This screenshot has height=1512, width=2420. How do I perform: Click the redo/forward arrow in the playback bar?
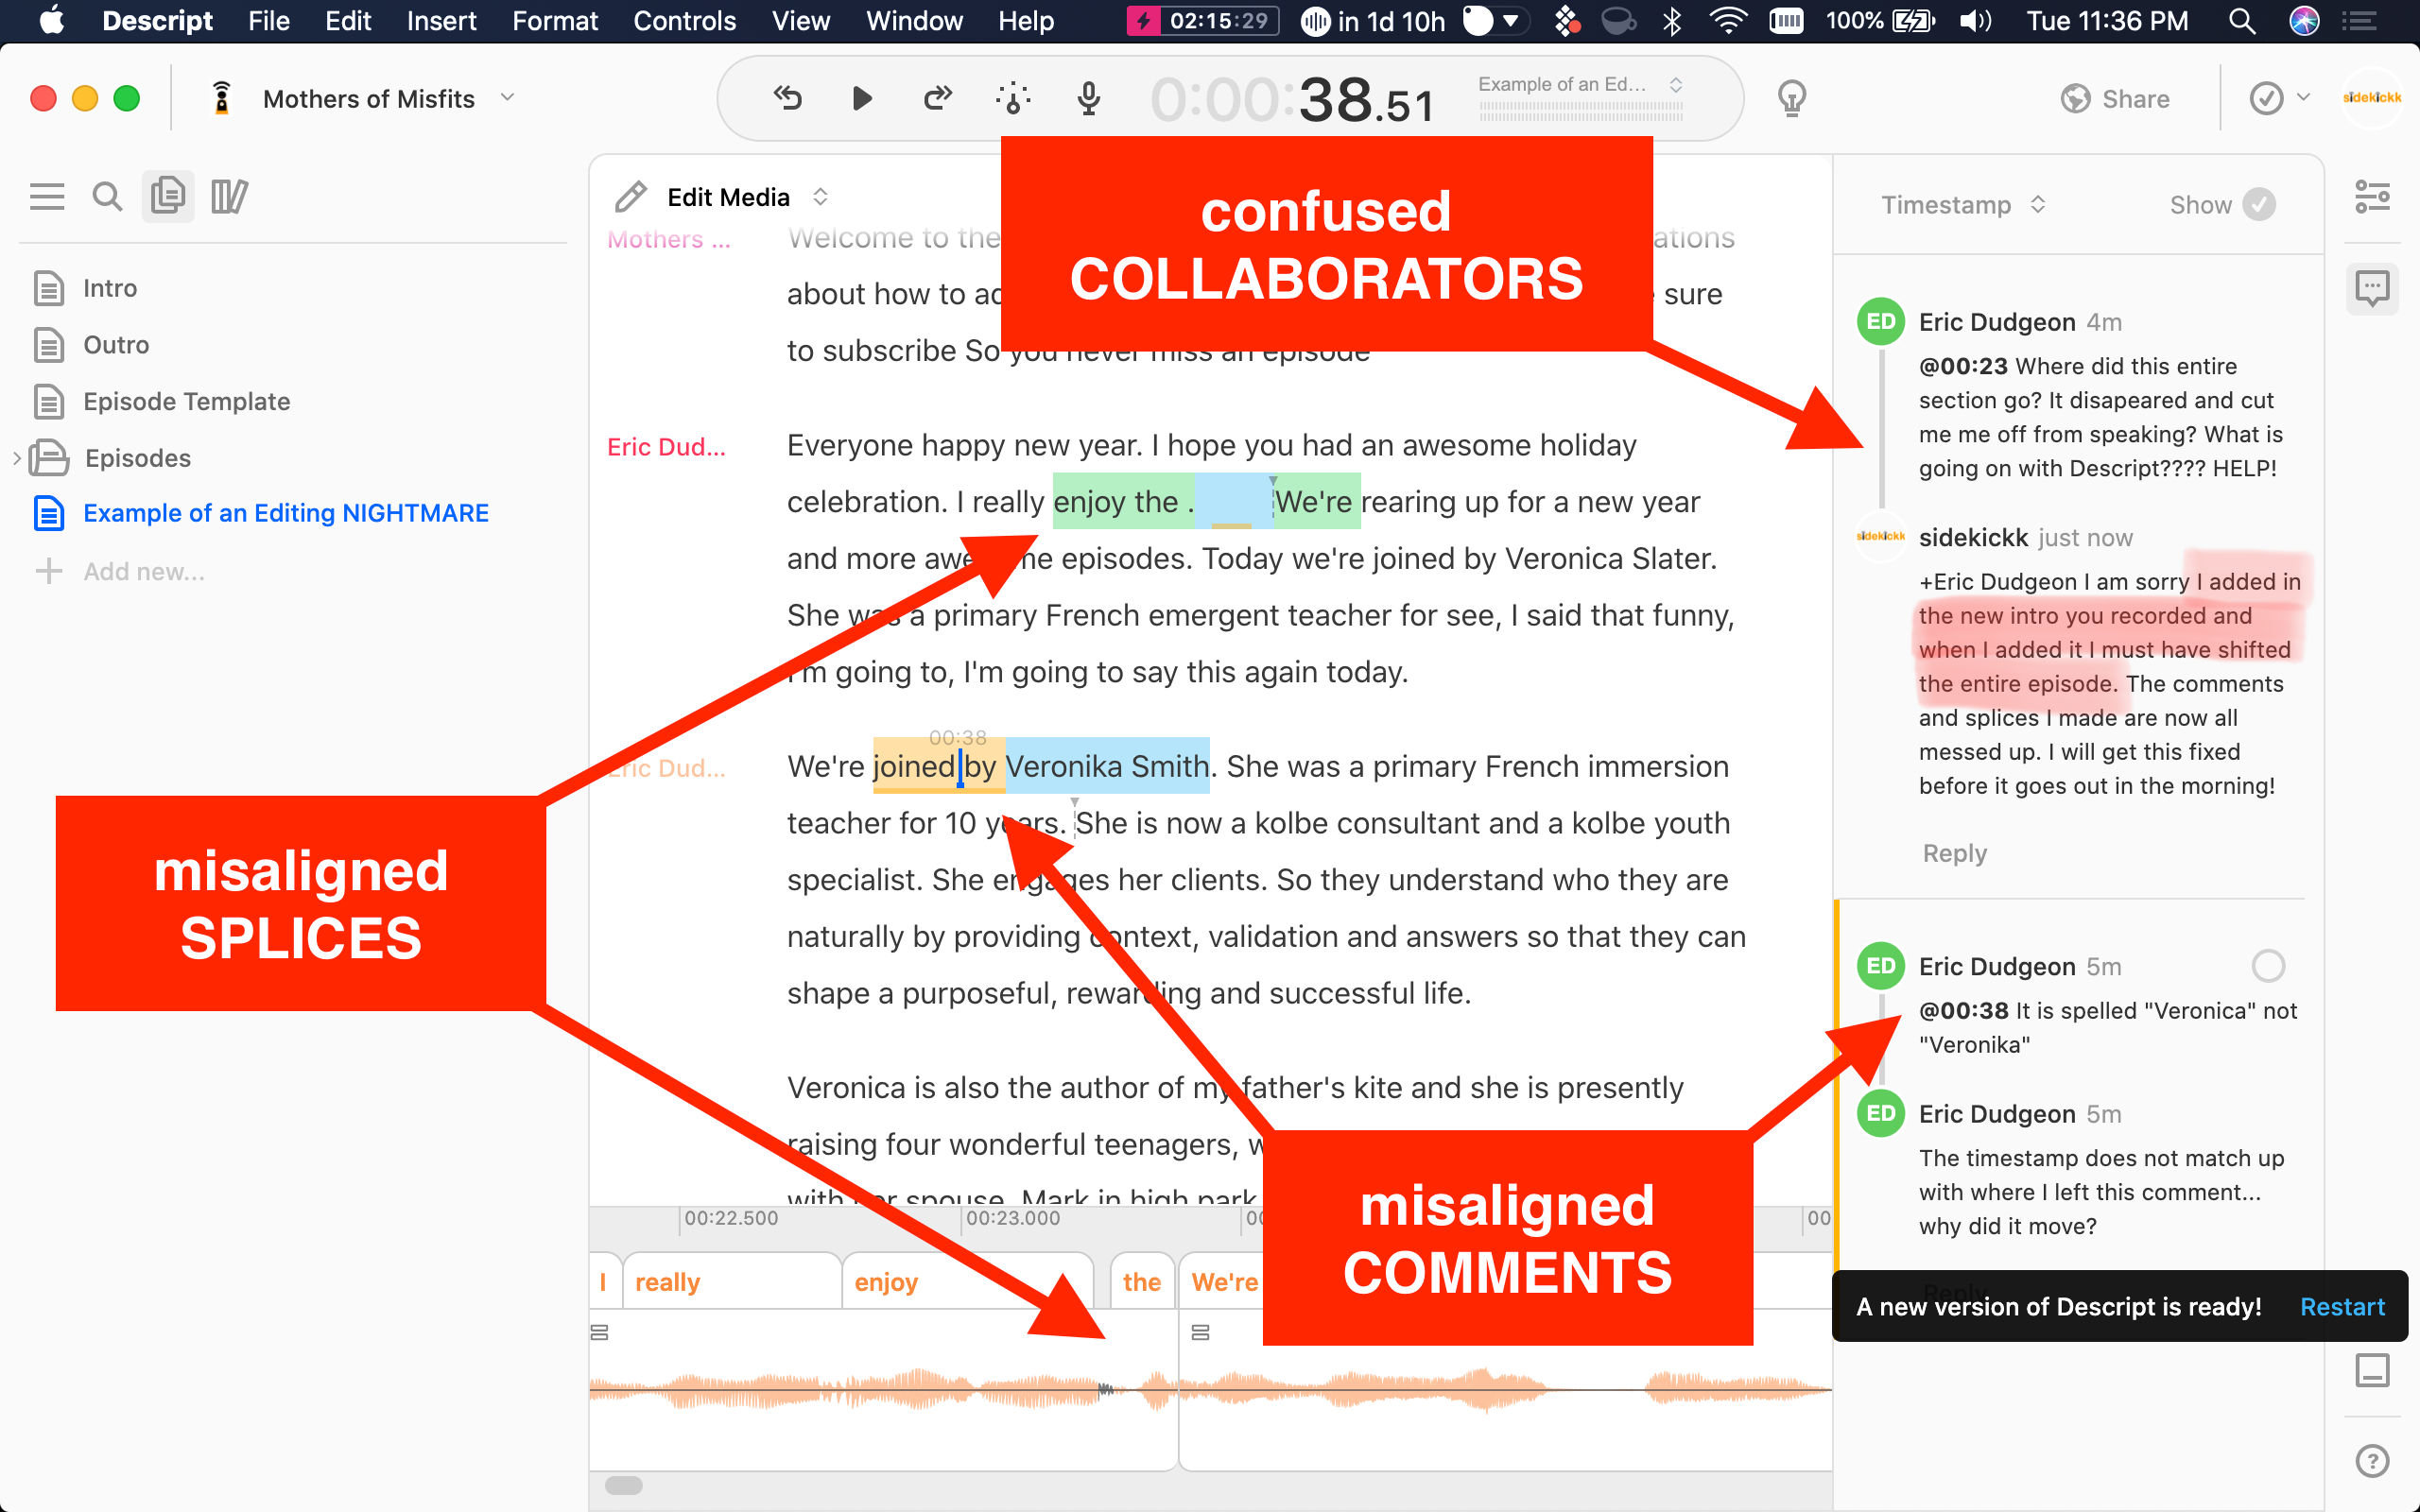tap(937, 98)
